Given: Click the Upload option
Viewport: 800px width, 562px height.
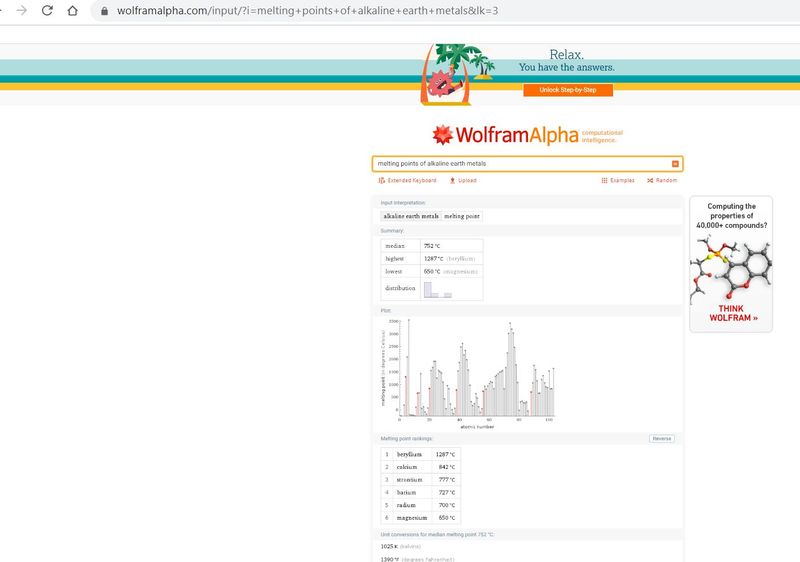Looking at the screenshot, I should [463, 180].
